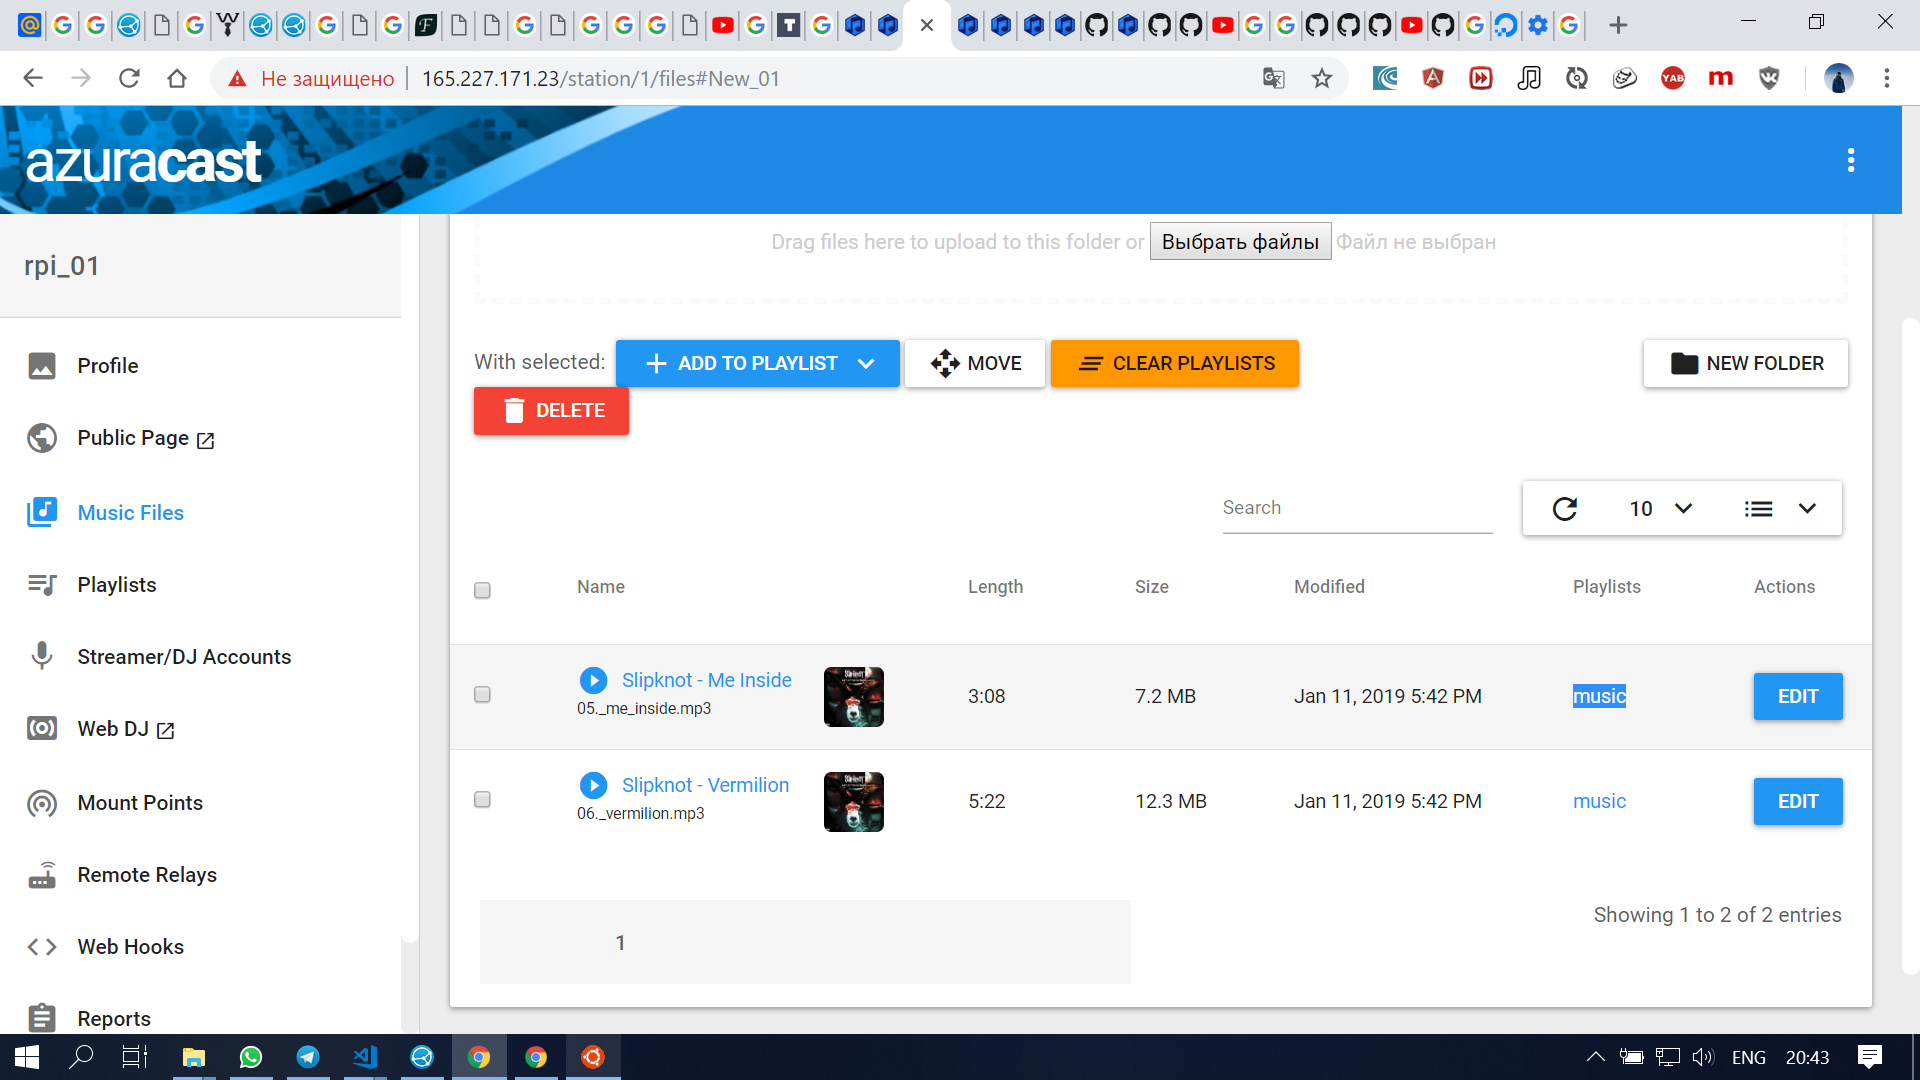The height and width of the screenshot is (1080, 1920).
Task: Refresh the file list with the reload icon
Action: click(x=1565, y=508)
